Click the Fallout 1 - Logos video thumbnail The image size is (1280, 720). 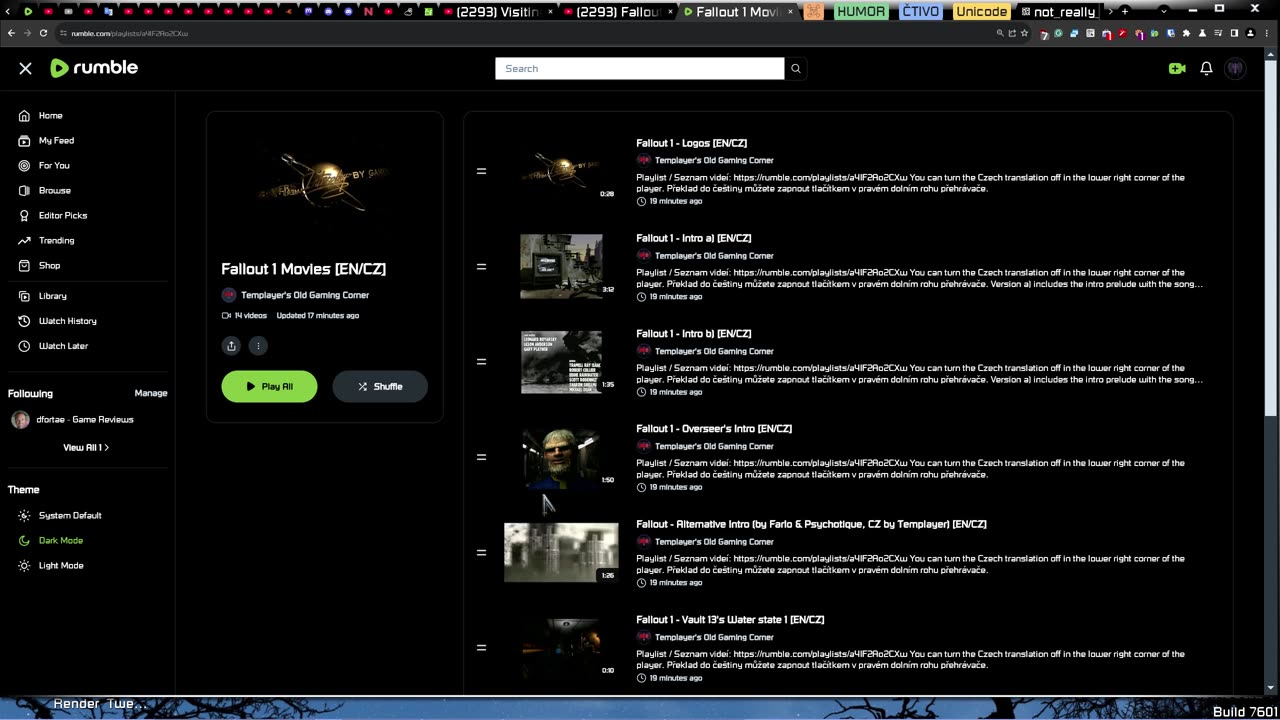[x=561, y=171]
